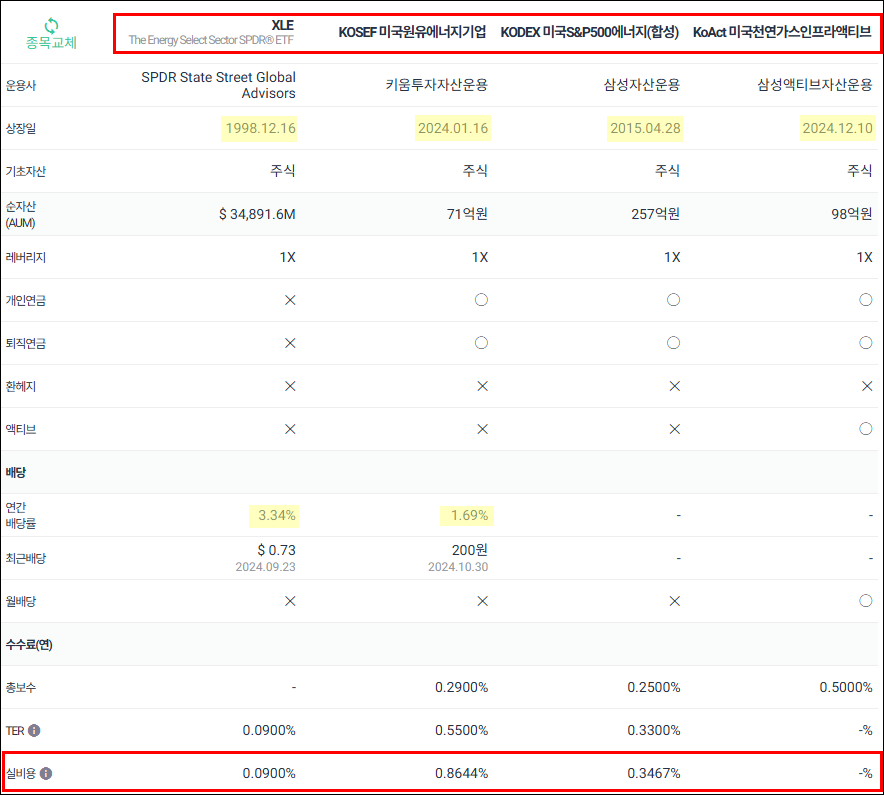Click the dividend yield 3.34%

click(x=277, y=515)
